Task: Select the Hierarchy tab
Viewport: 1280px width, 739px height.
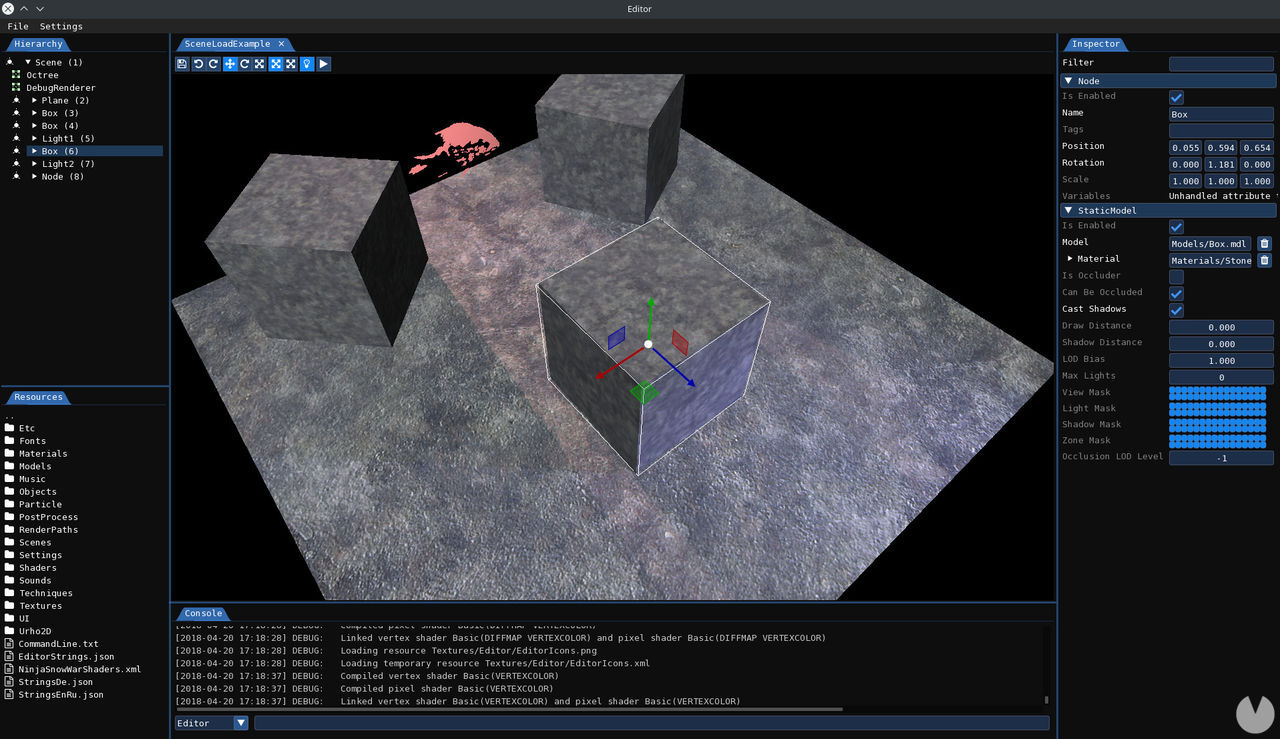Action: coord(38,44)
